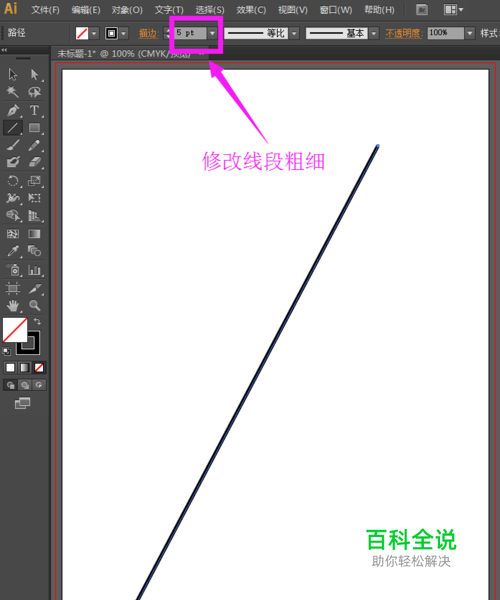Select the Shape Builder tool
Viewport: 500px width, 600px height.
point(13,215)
